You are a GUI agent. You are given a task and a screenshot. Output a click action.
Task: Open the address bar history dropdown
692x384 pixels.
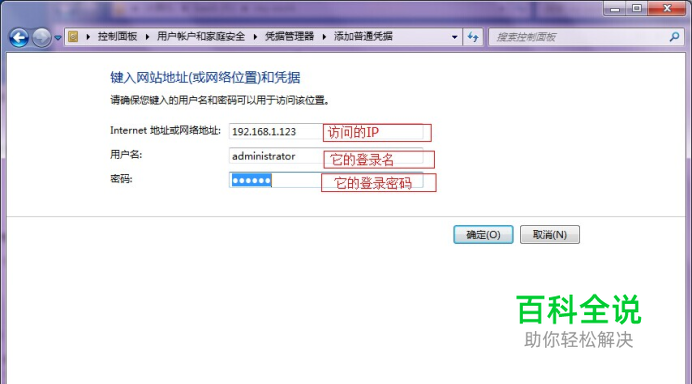pos(455,37)
